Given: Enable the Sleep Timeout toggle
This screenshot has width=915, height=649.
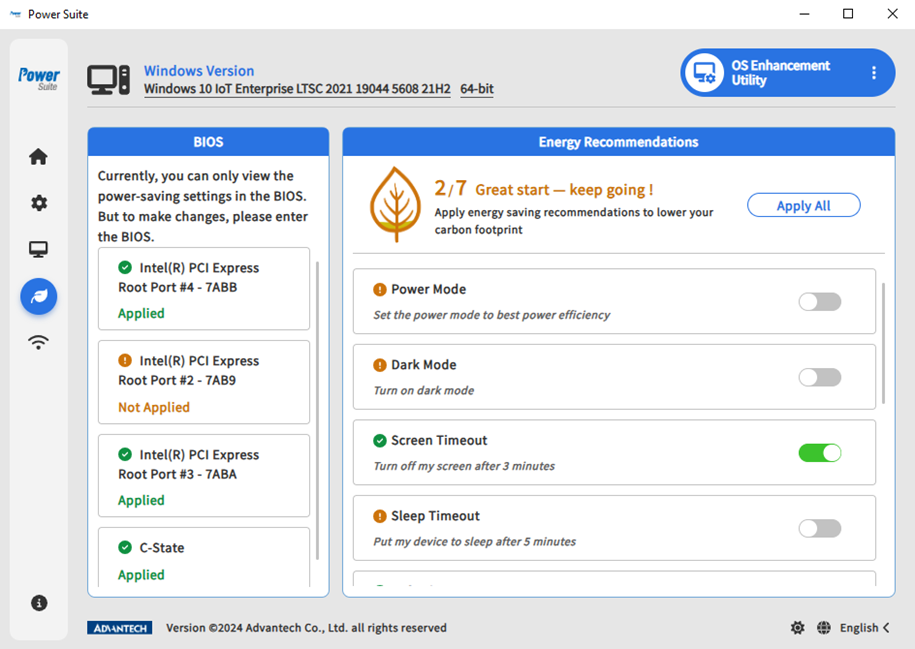Looking at the screenshot, I should click(819, 528).
